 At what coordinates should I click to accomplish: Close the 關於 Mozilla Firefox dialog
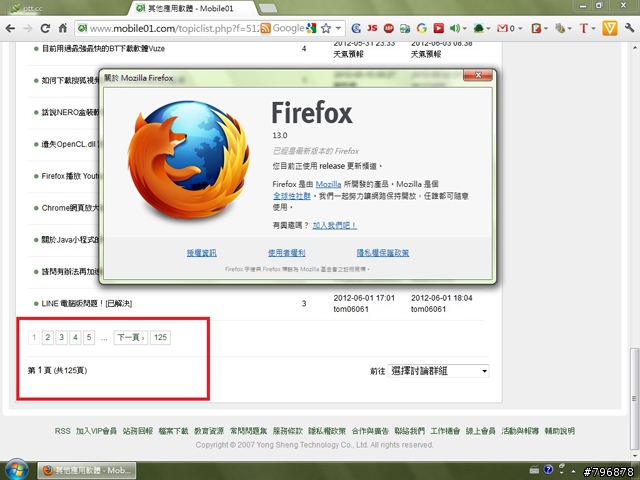(478, 75)
